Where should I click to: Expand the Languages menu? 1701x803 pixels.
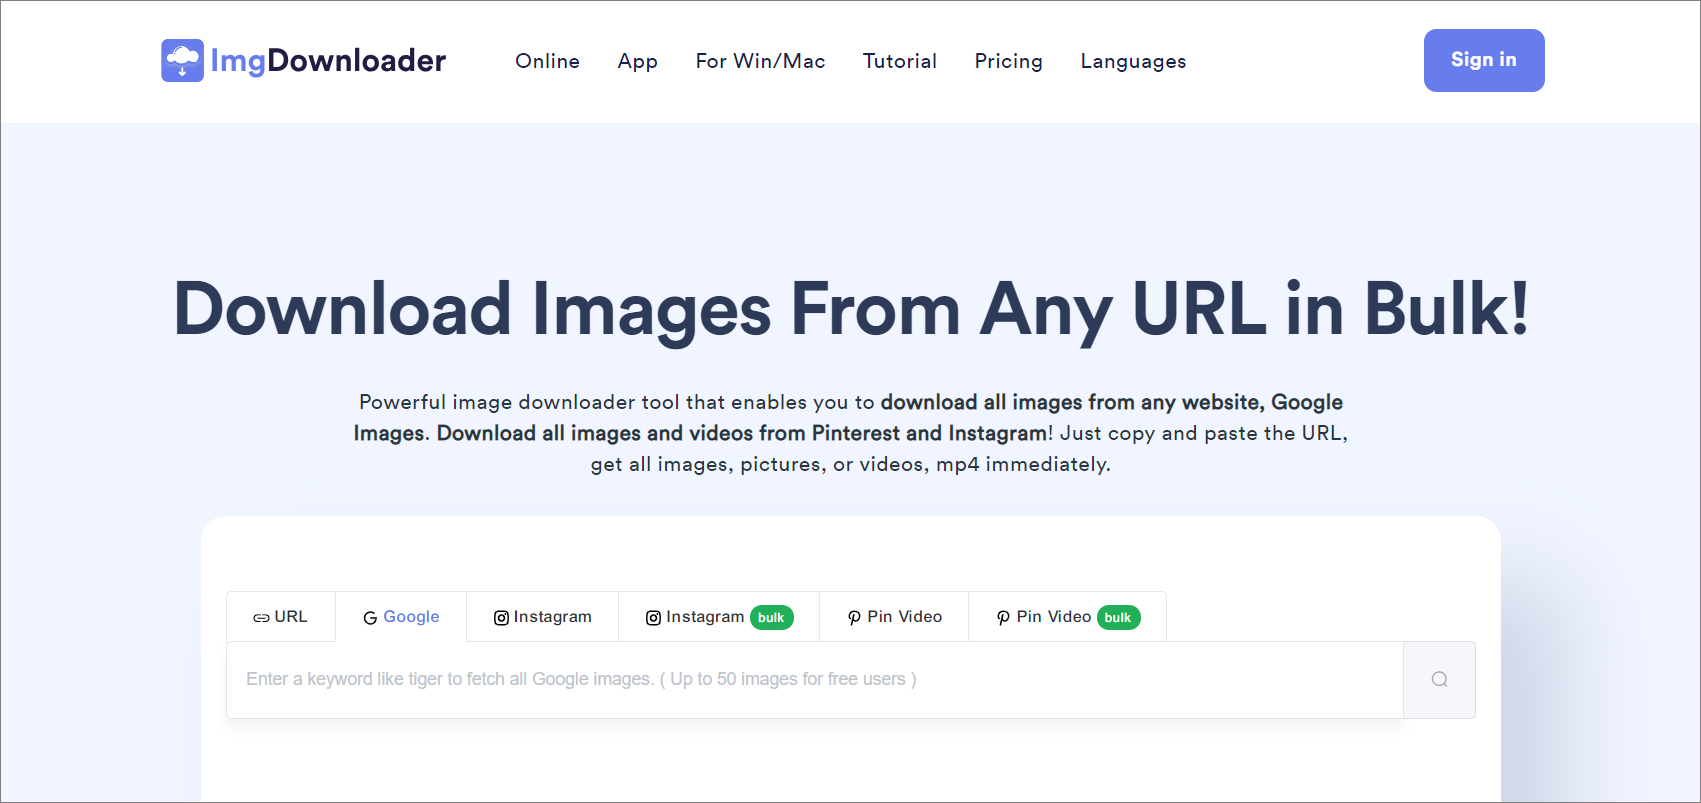coord(1133,61)
